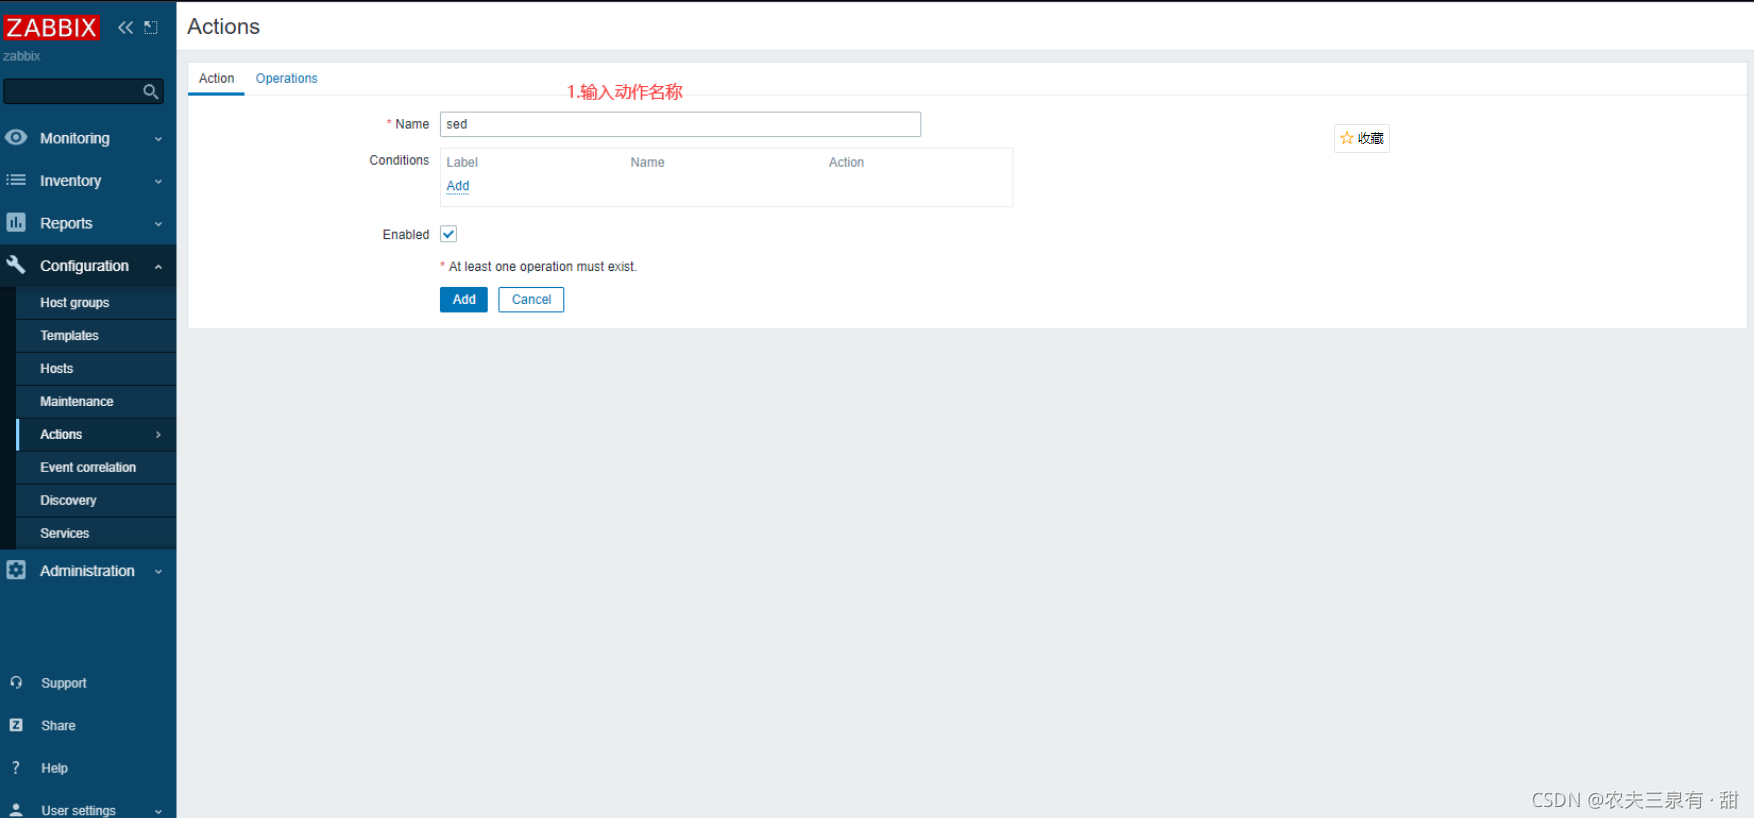Click the User settings person icon

(16, 810)
